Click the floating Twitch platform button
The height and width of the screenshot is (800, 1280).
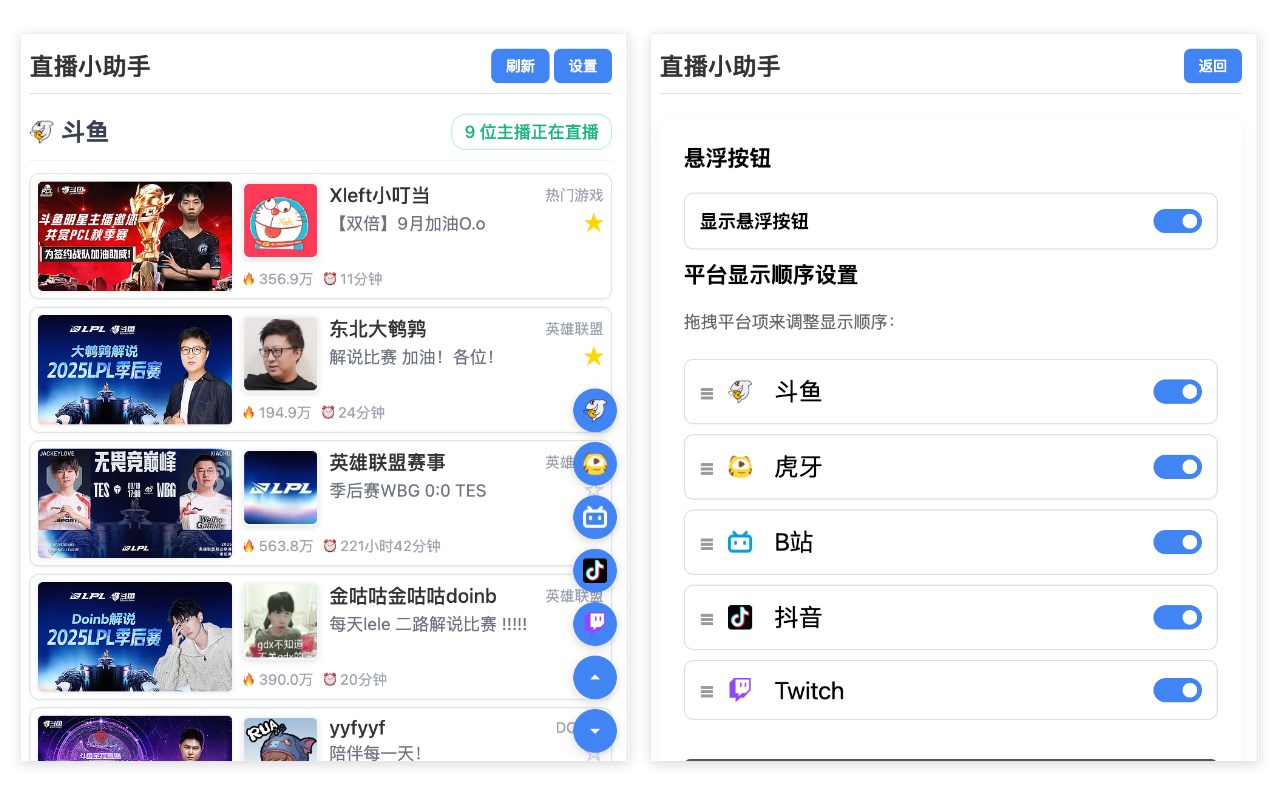coord(595,623)
